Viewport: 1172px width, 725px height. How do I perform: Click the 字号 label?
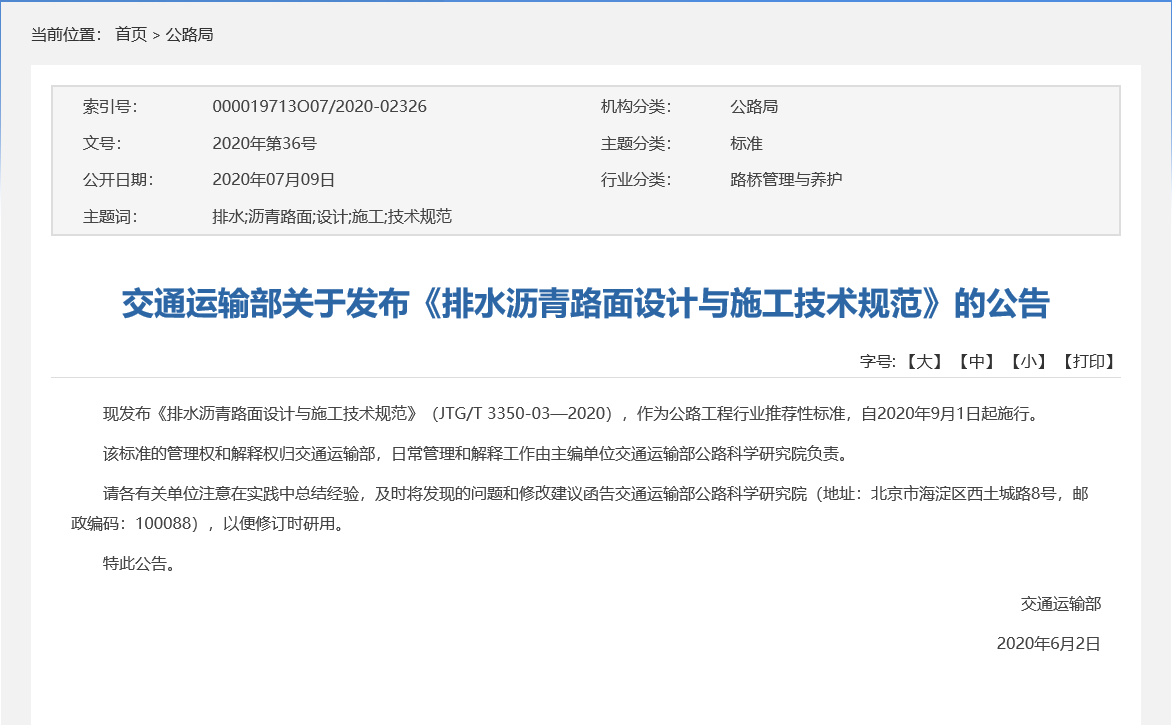point(878,362)
